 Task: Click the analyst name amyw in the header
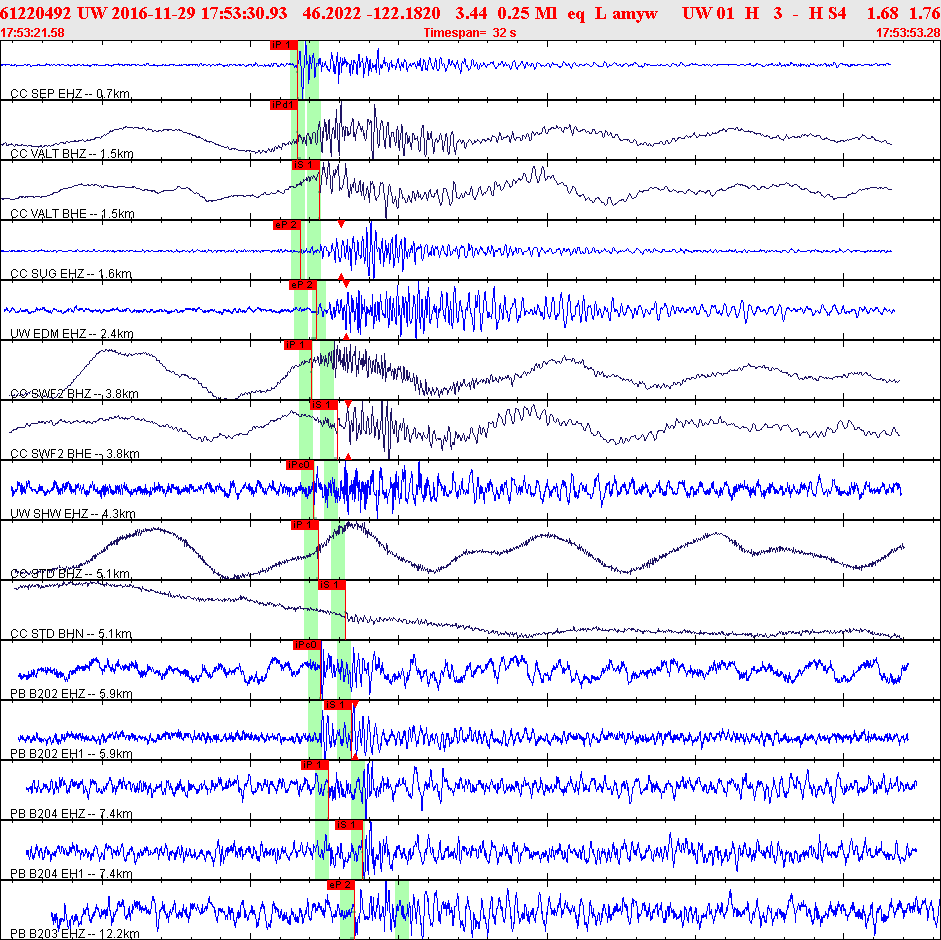(x=635, y=13)
